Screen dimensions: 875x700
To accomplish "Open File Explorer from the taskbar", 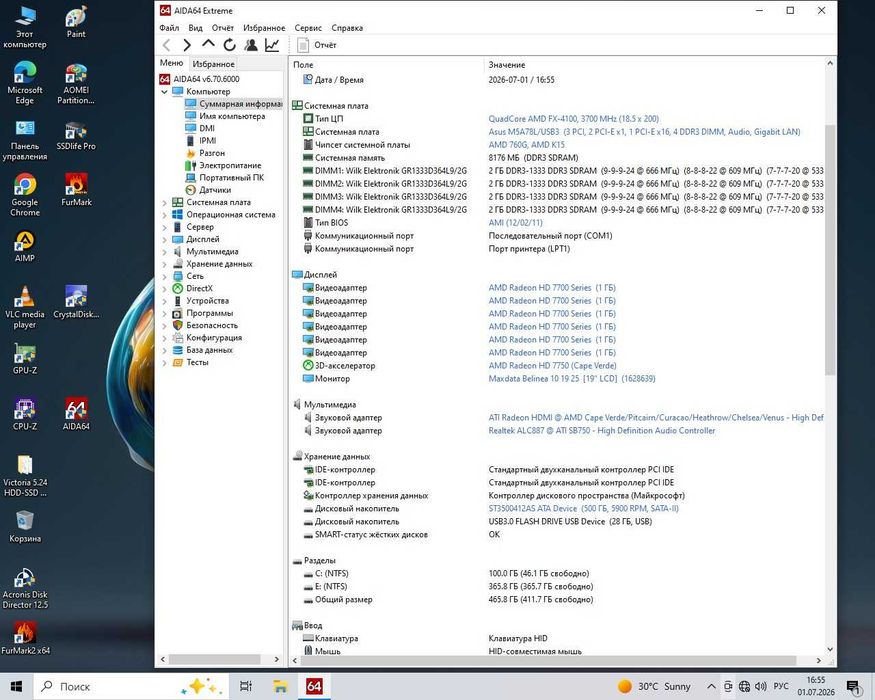I will click(x=280, y=686).
